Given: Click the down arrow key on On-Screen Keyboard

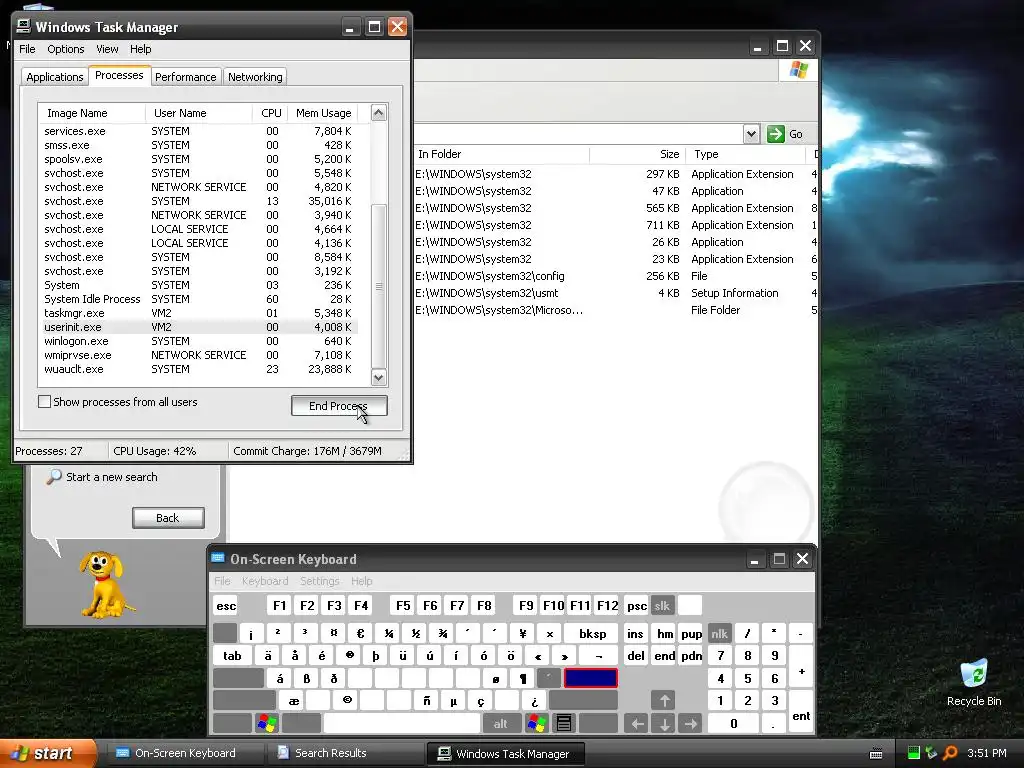Looking at the screenshot, I should (x=664, y=723).
